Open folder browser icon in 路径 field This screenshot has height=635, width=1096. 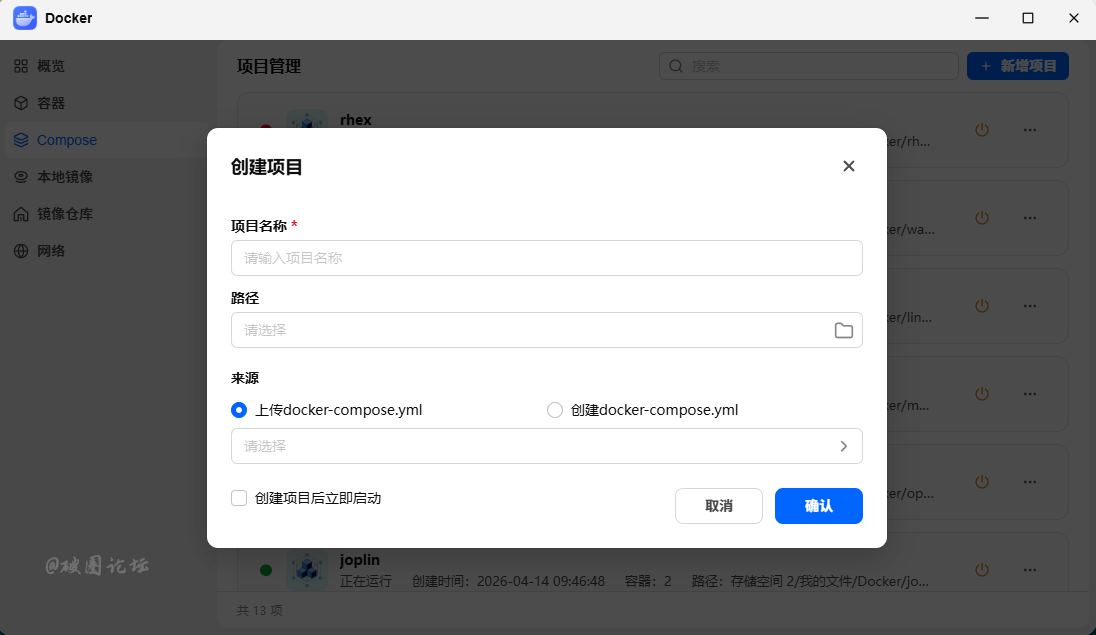(x=844, y=330)
